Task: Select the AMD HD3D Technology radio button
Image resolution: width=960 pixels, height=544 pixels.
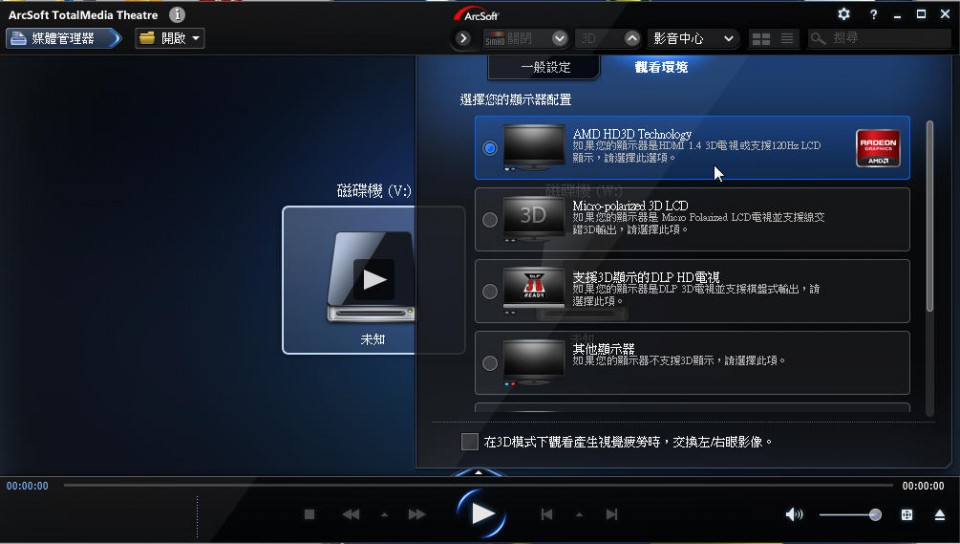Action: pyautogui.click(x=490, y=148)
